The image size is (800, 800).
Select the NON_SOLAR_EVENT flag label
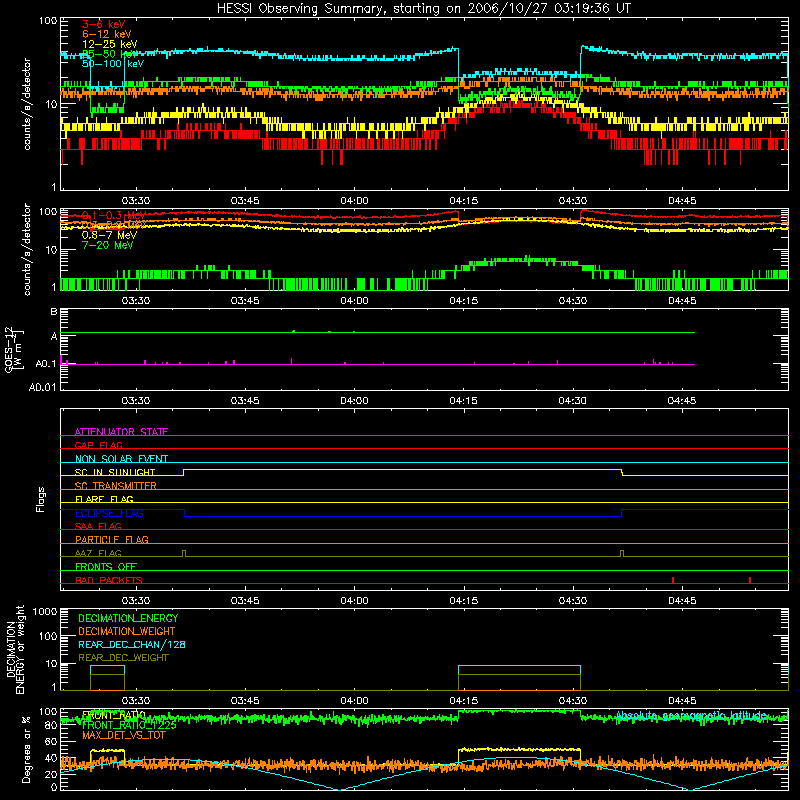121,459
